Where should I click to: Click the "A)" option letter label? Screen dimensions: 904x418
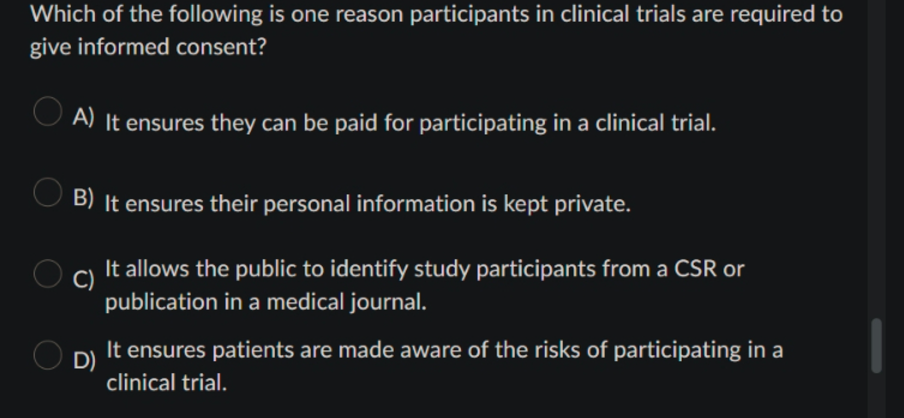click(84, 117)
